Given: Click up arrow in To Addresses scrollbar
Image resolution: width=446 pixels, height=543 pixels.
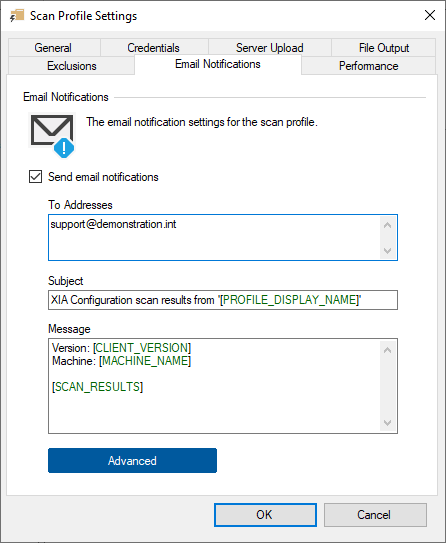Looking at the screenshot, I should [387, 225].
